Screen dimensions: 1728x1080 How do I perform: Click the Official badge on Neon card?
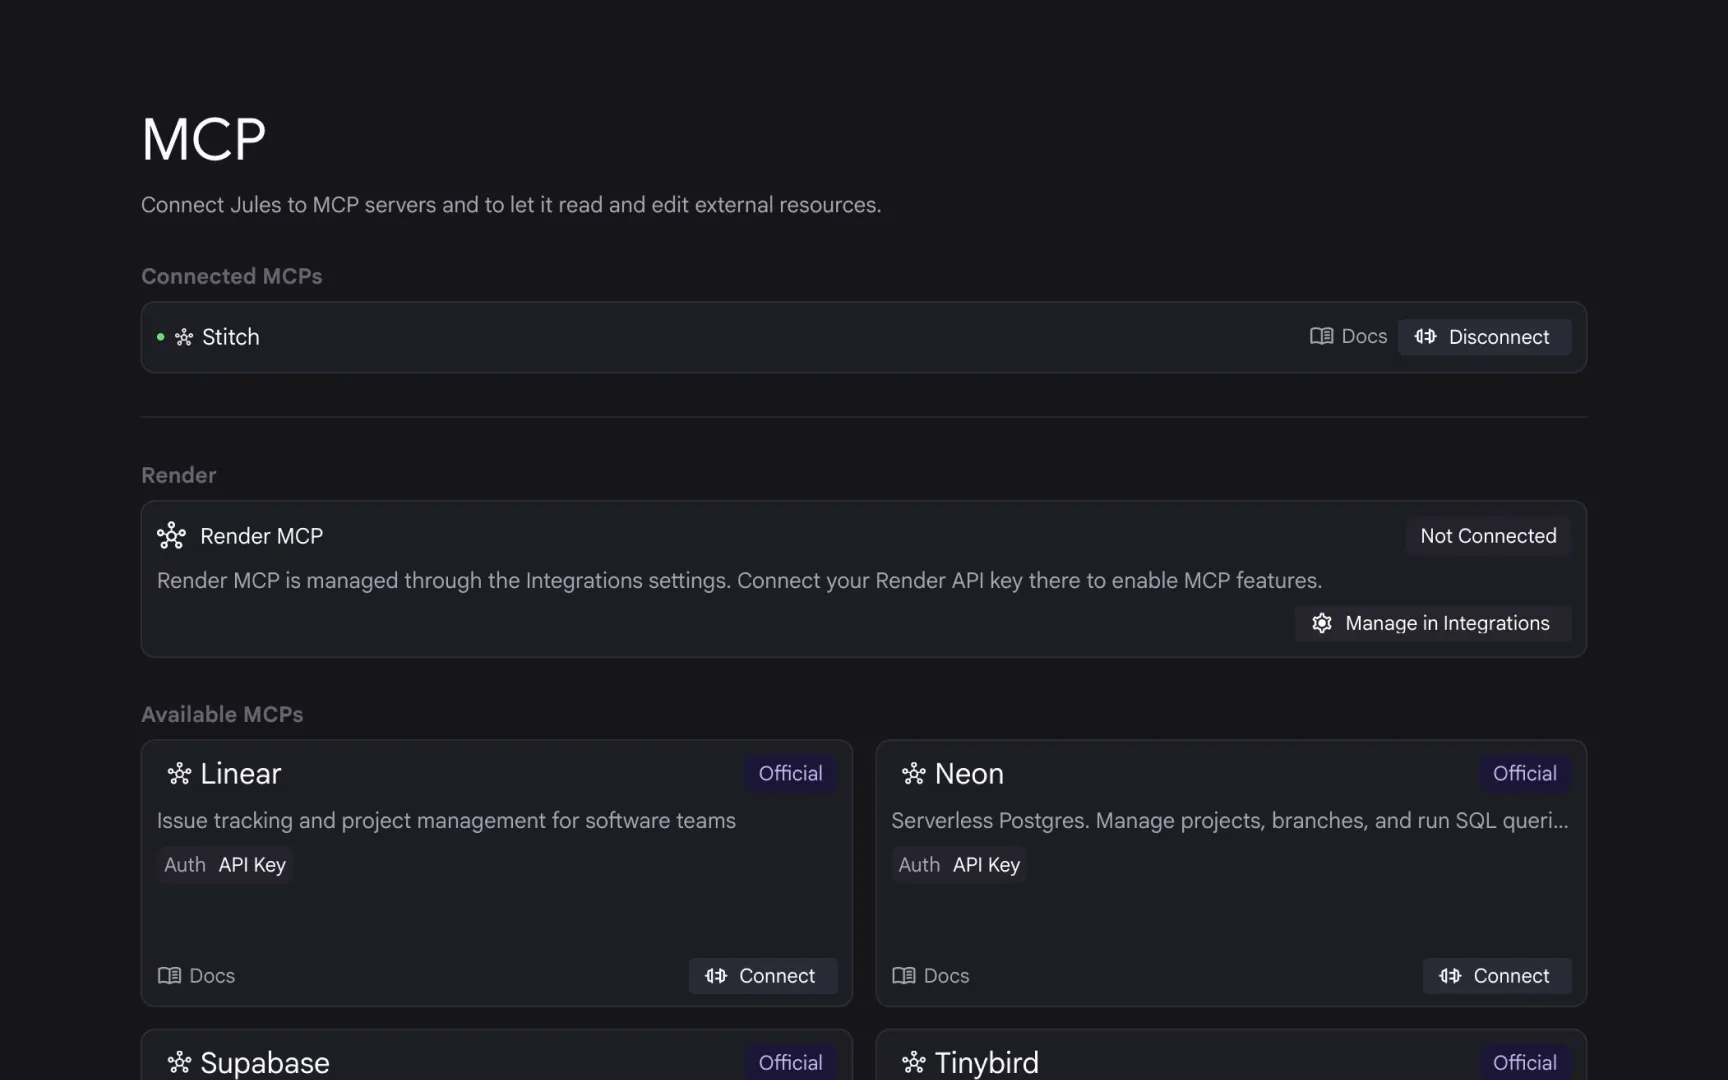(x=1524, y=774)
